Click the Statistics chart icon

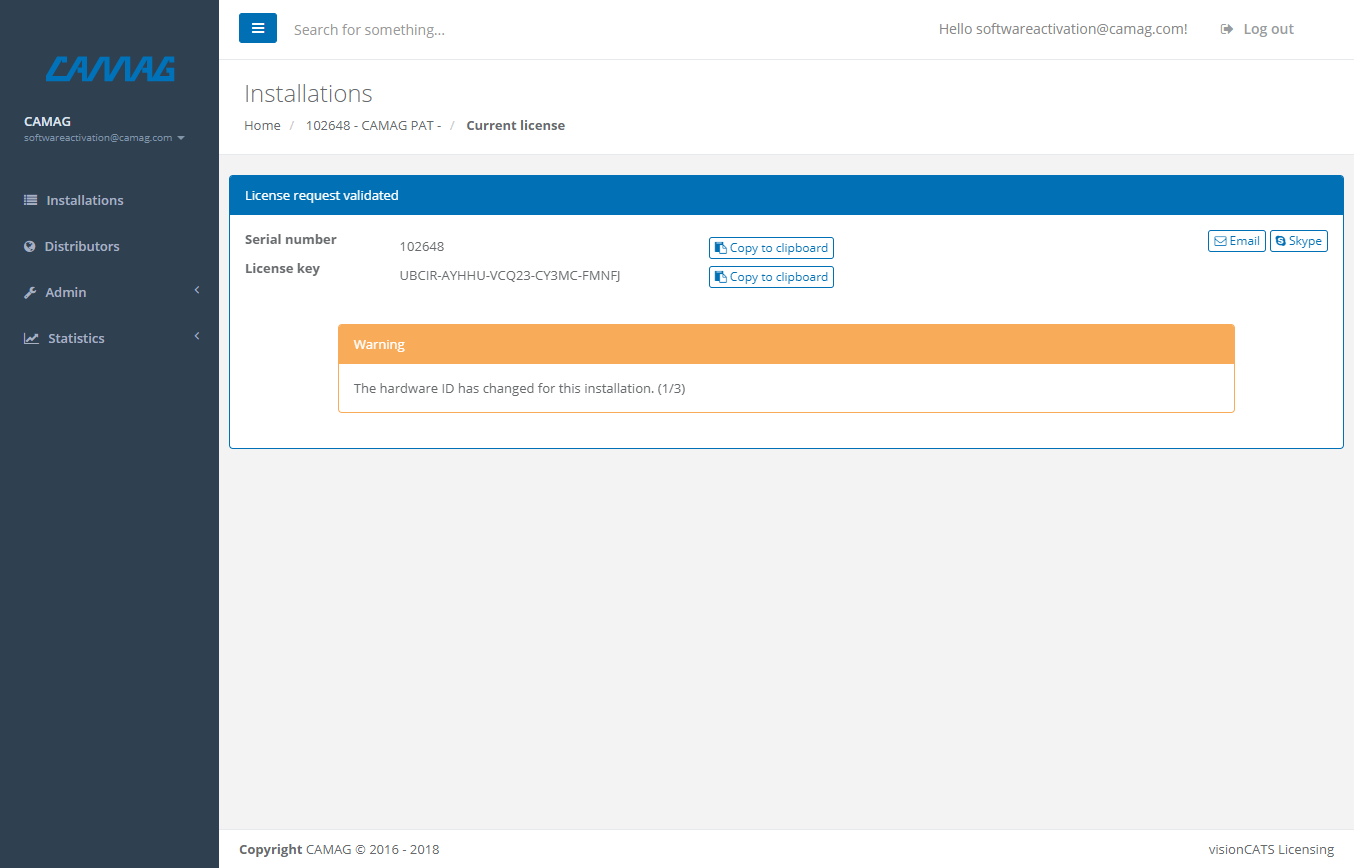[29, 338]
